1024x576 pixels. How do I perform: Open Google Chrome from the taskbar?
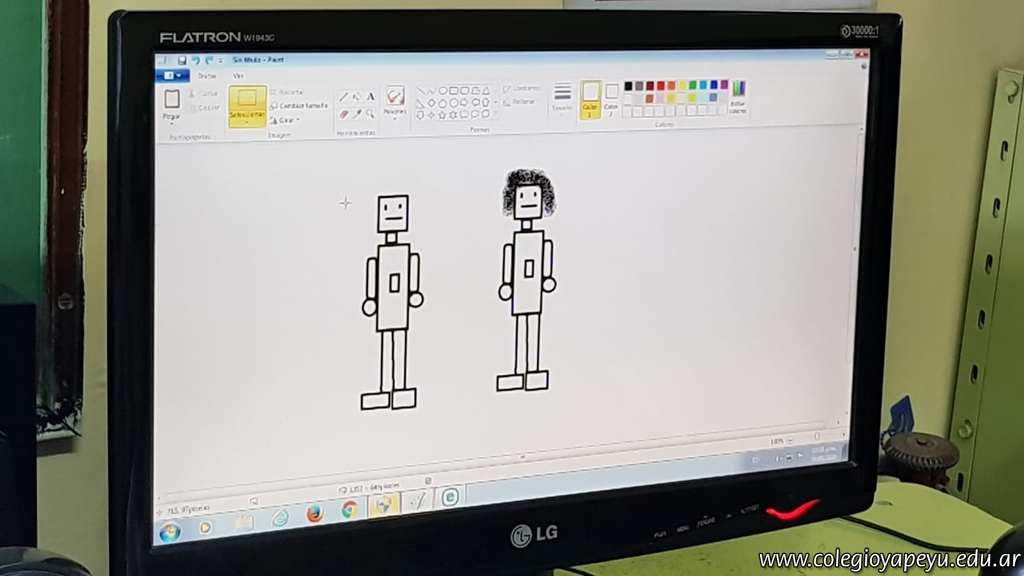point(349,510)
